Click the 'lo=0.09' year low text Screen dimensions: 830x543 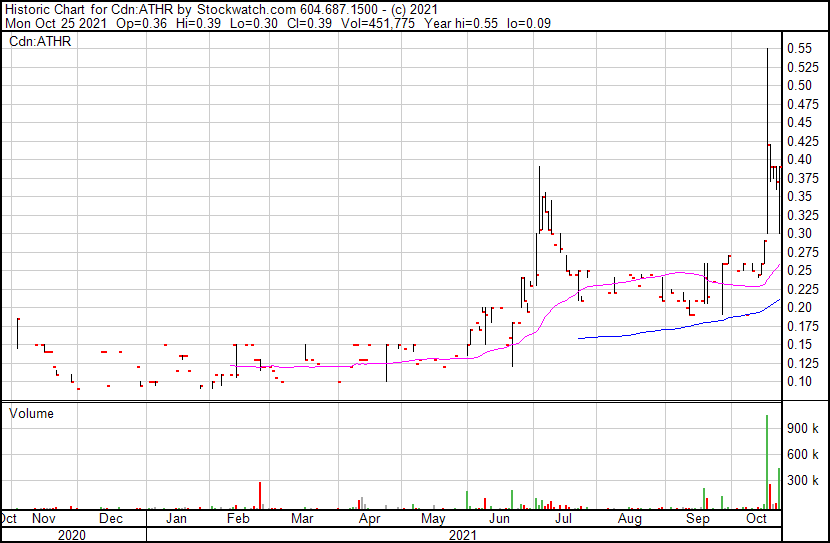(x=529, y=23)
